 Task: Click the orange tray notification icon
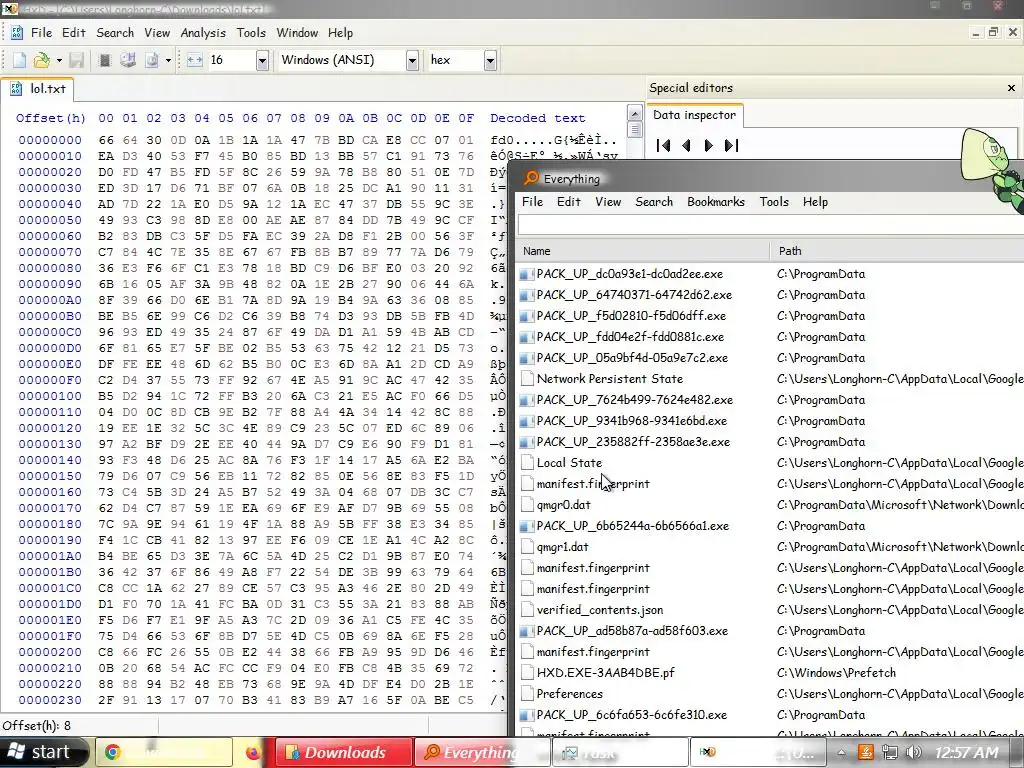coord(866,753)
